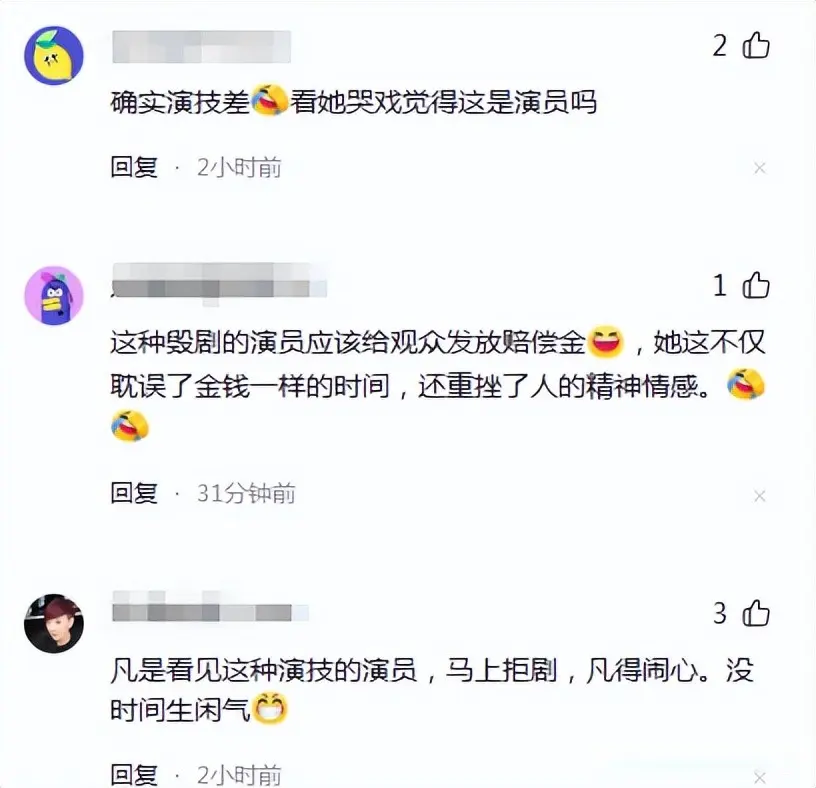Dismiss the comment posted 31分钟前
816x788 pixels.
tap(759, 496)
